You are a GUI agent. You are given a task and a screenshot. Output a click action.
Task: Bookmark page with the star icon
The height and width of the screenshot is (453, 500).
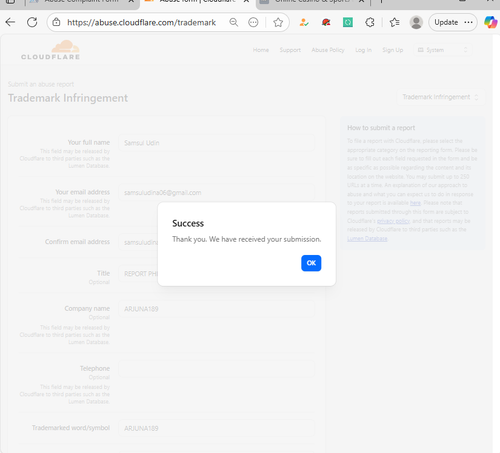pyautogui.click(x=278, y=22)
